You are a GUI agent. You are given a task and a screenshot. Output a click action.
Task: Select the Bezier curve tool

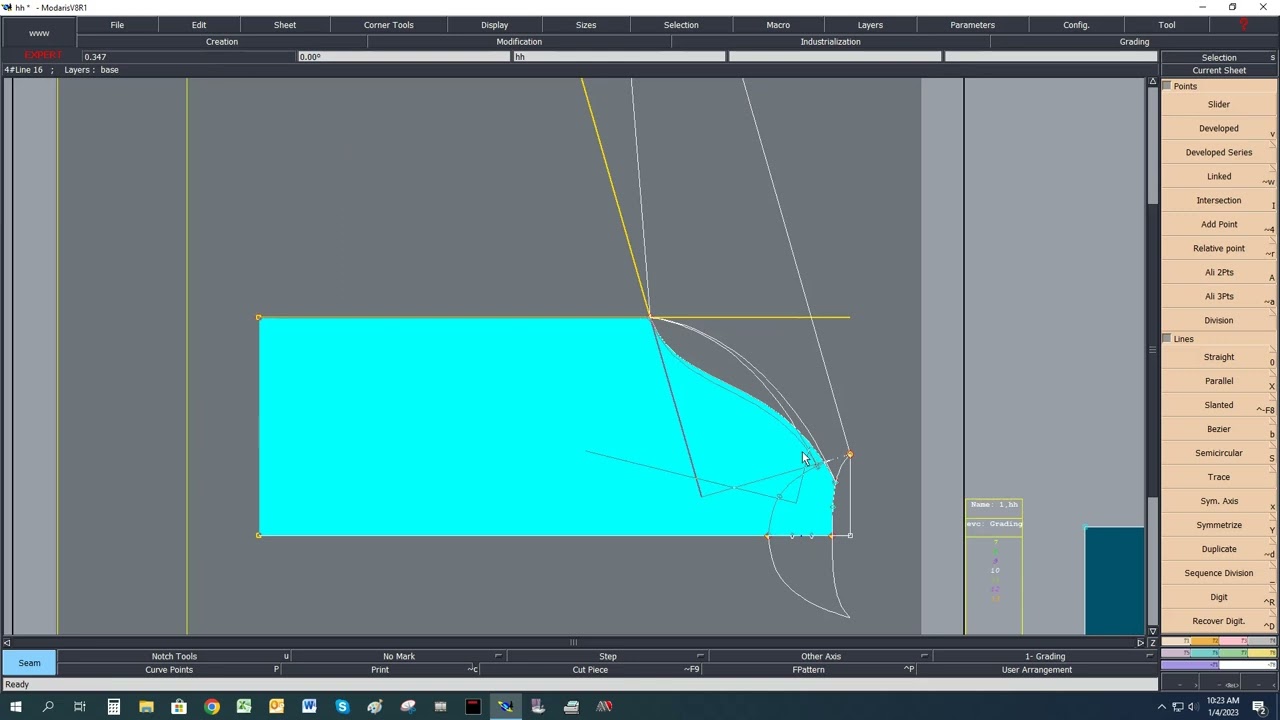coord(1218,429)
